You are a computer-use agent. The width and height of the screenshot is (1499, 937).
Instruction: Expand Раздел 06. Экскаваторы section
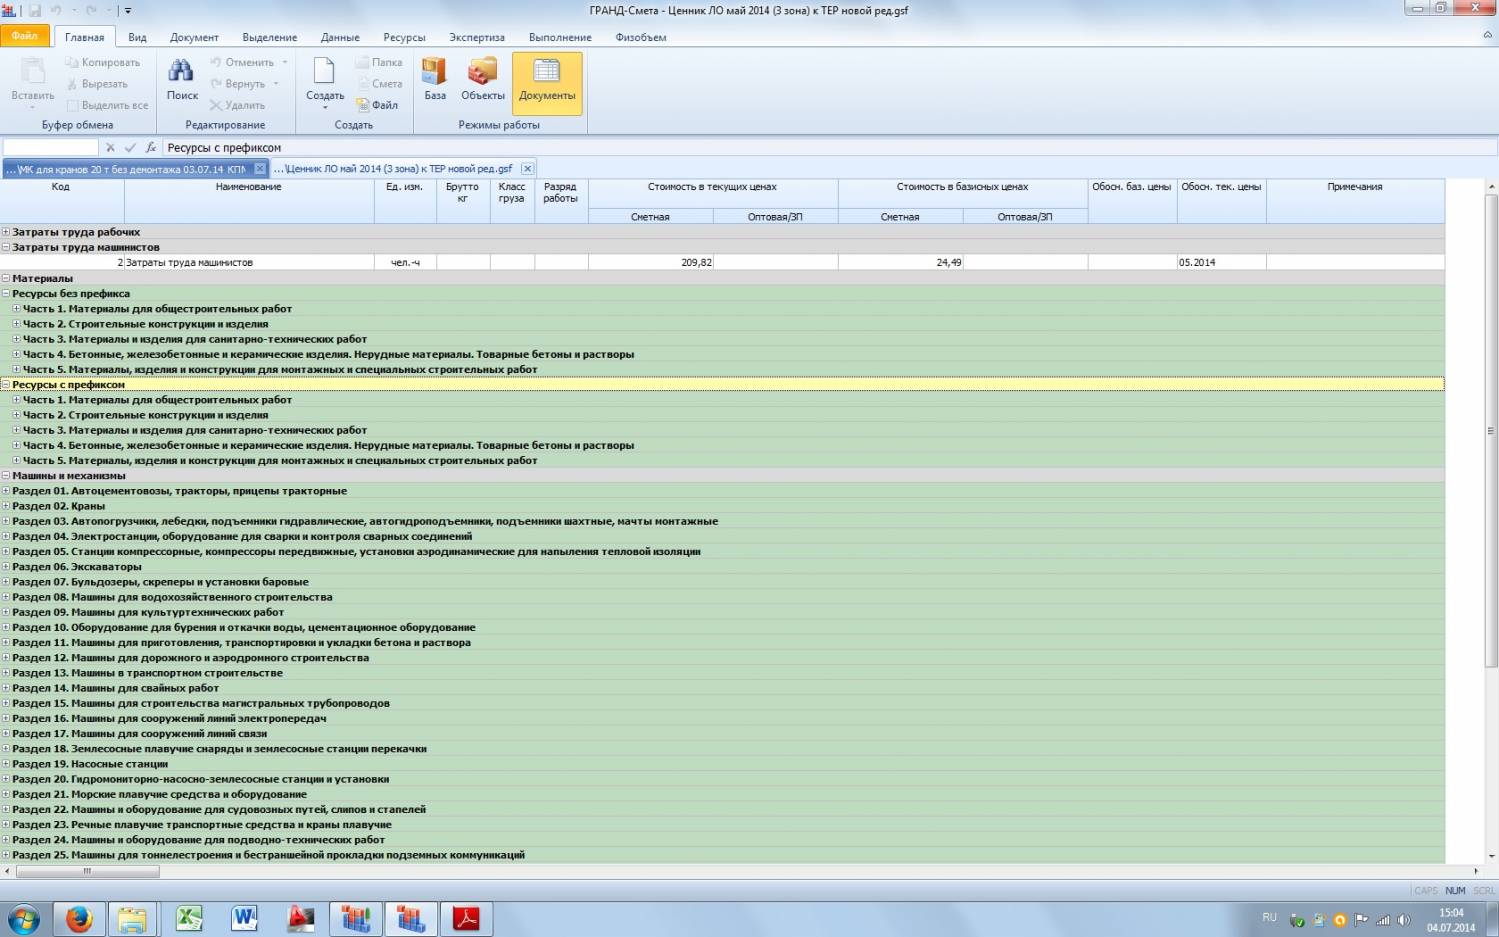(x=6, y=567)
